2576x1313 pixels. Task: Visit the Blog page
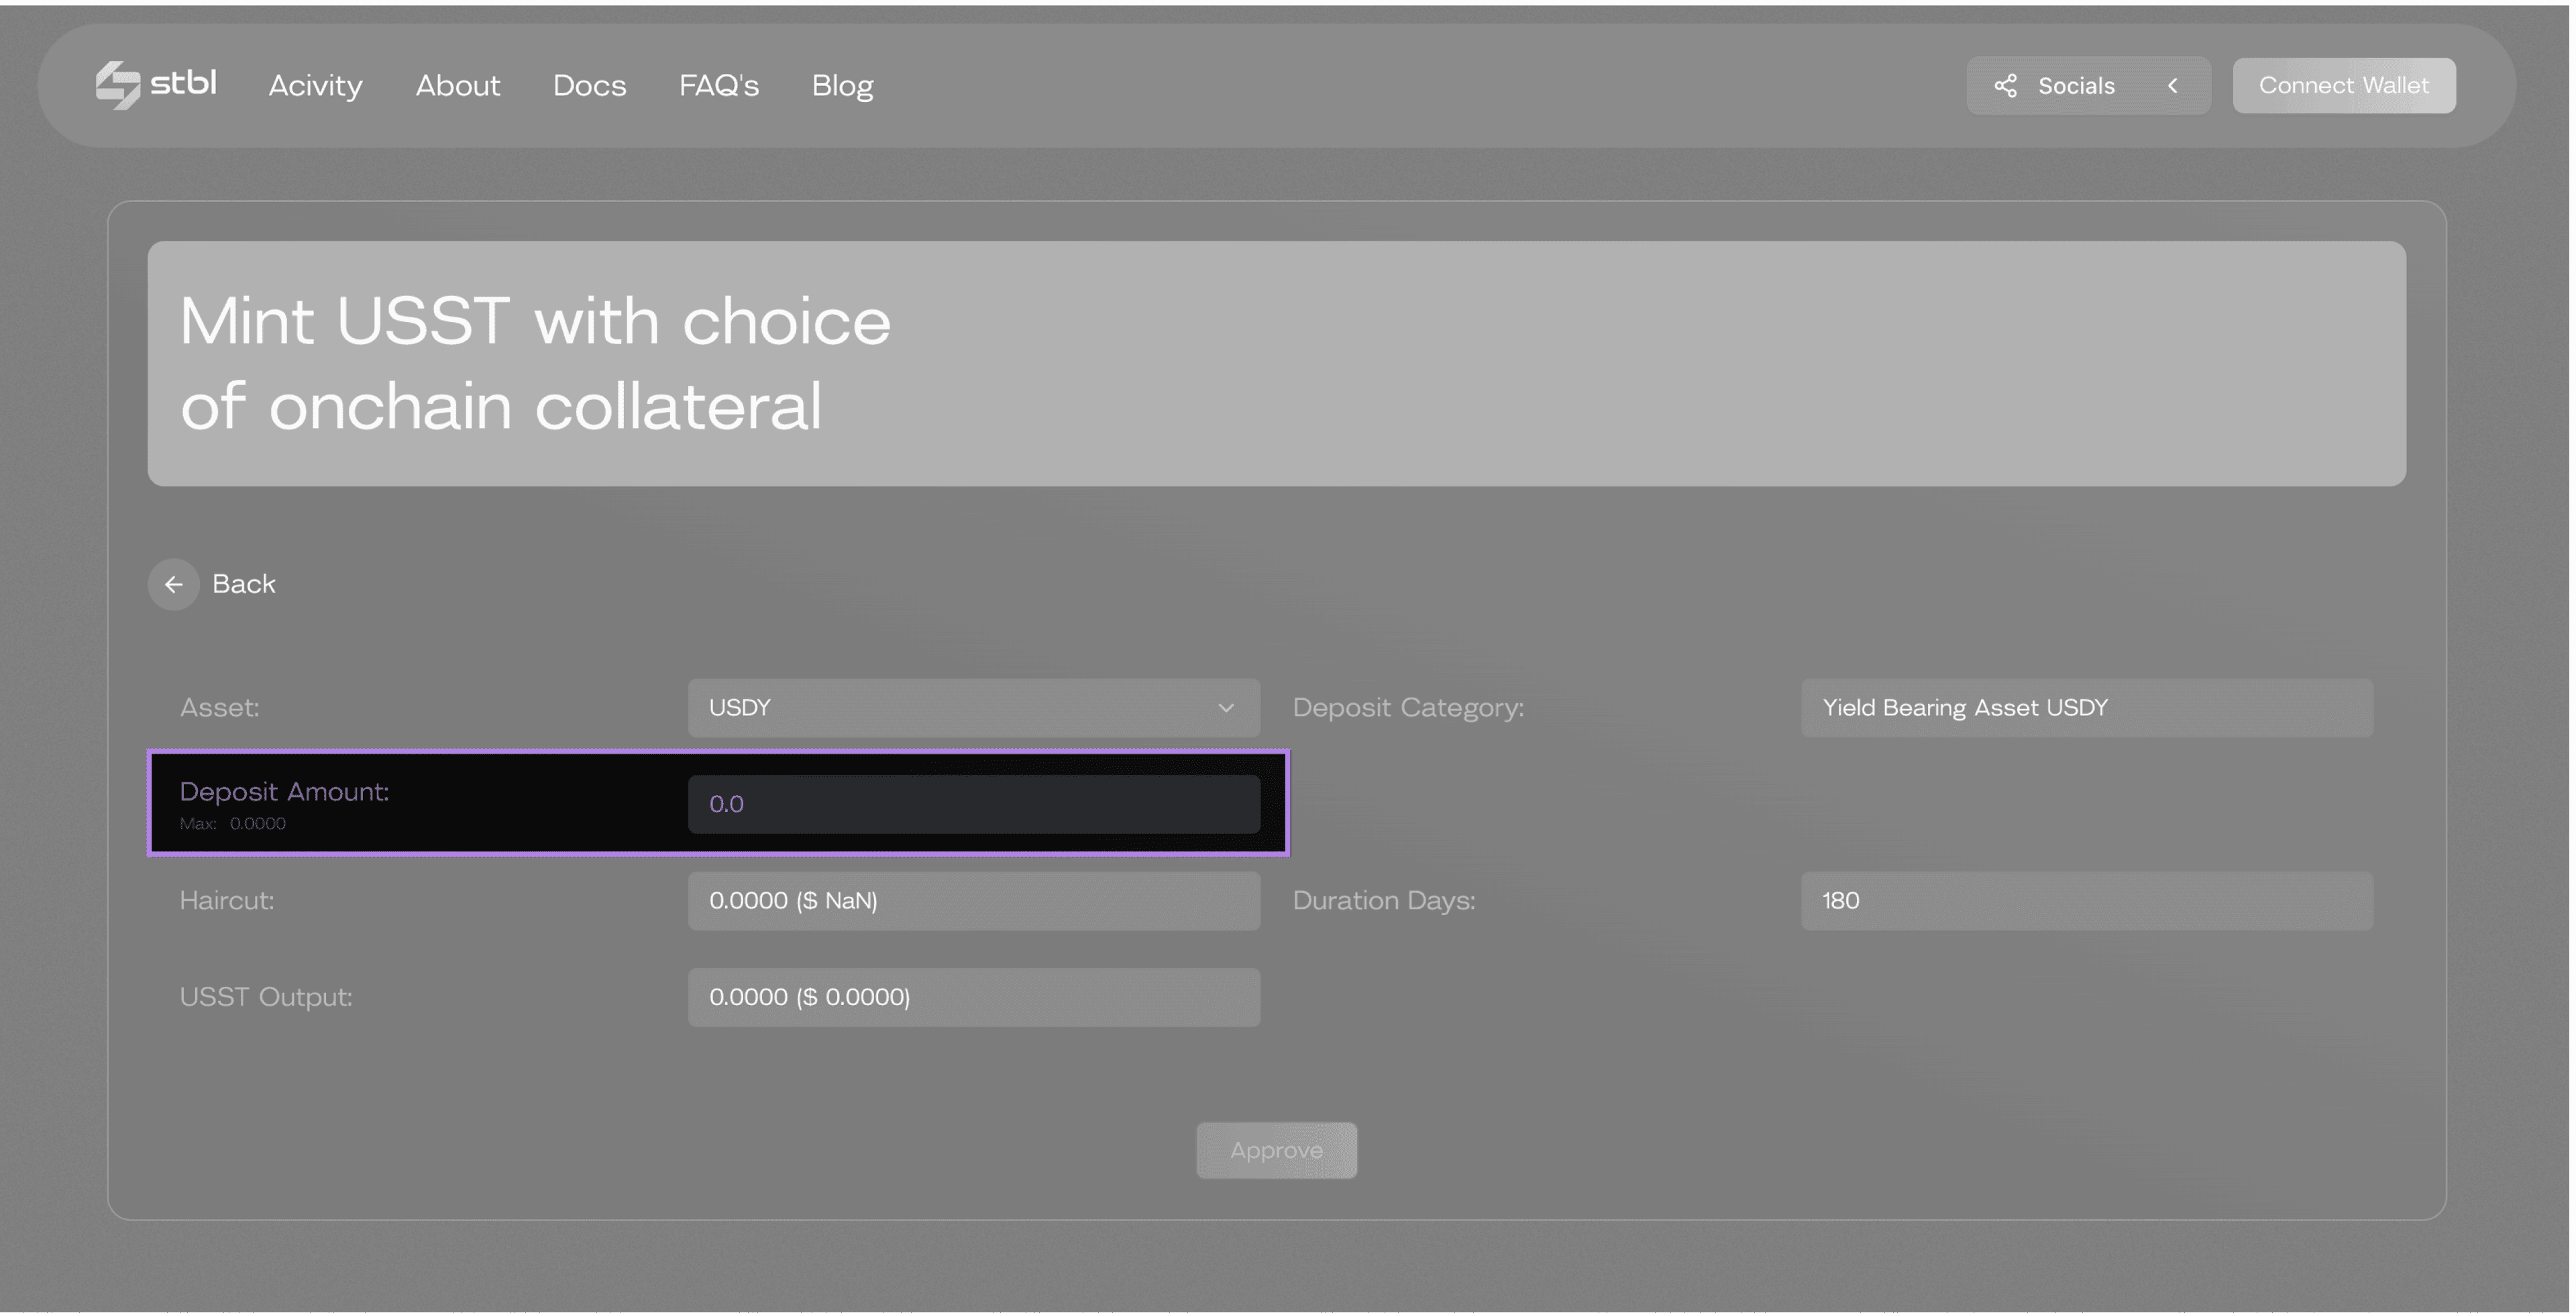[x=842, y=86]
